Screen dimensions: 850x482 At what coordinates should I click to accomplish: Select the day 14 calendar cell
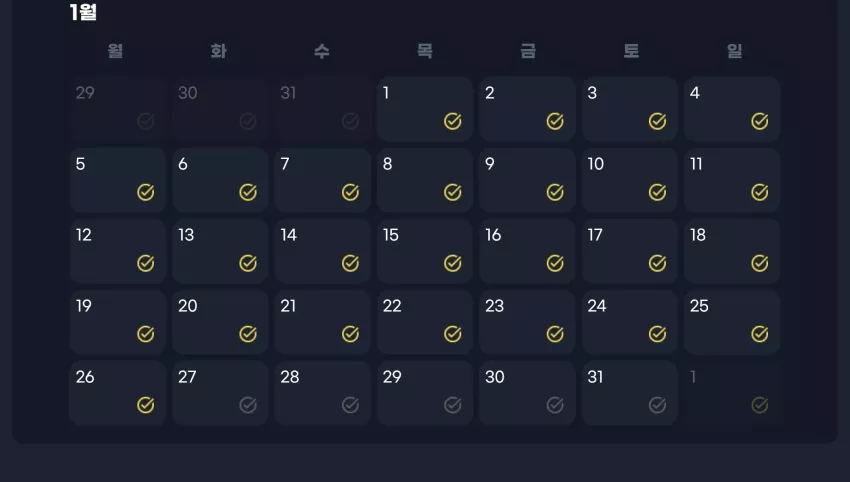(323, 251)
